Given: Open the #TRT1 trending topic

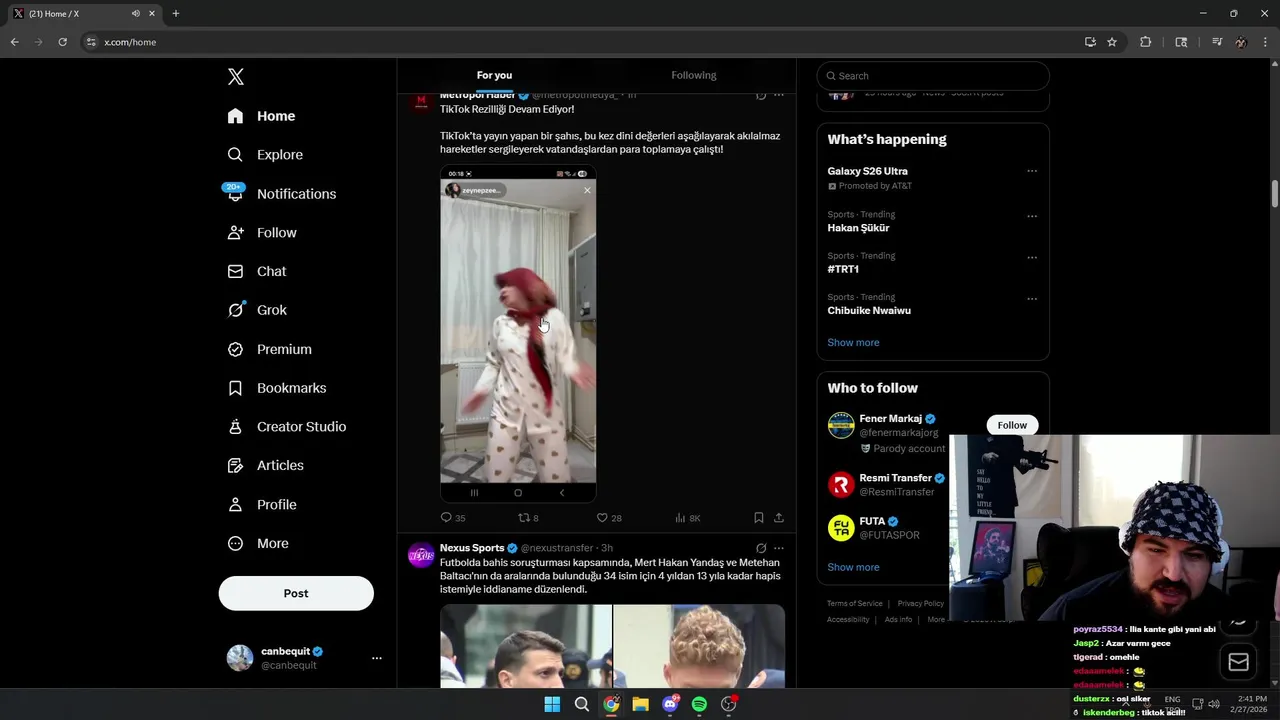Looking at the screenshot, I should click(843, 269).
